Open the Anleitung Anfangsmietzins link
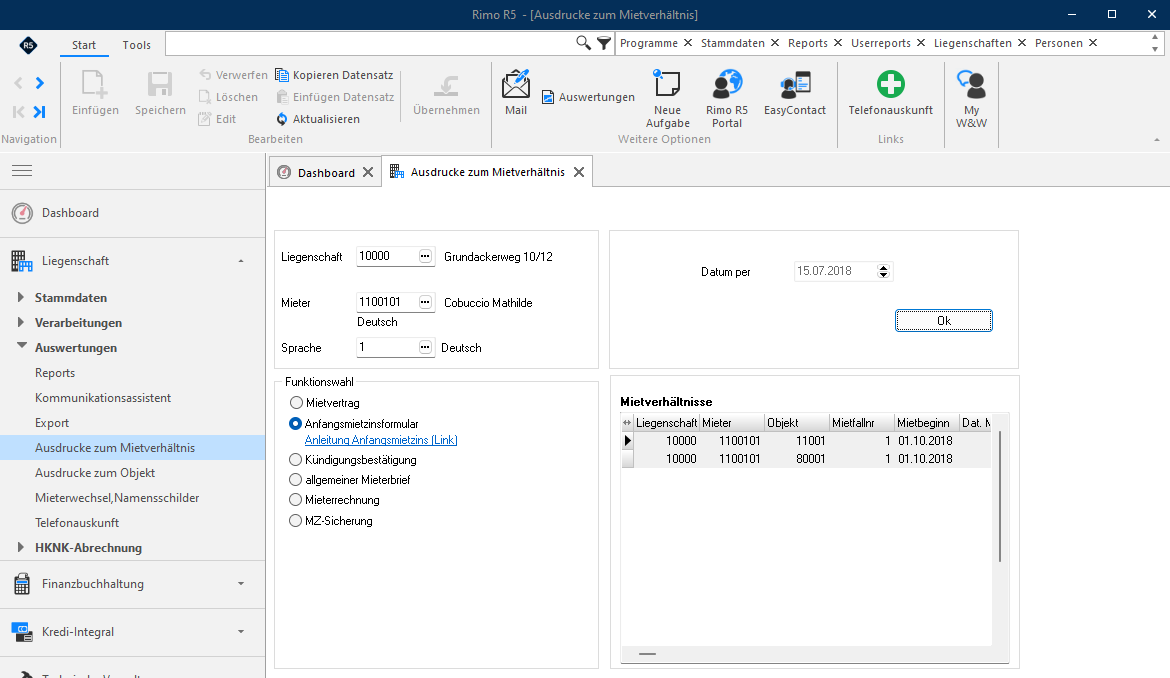 [x=381, y=440]
